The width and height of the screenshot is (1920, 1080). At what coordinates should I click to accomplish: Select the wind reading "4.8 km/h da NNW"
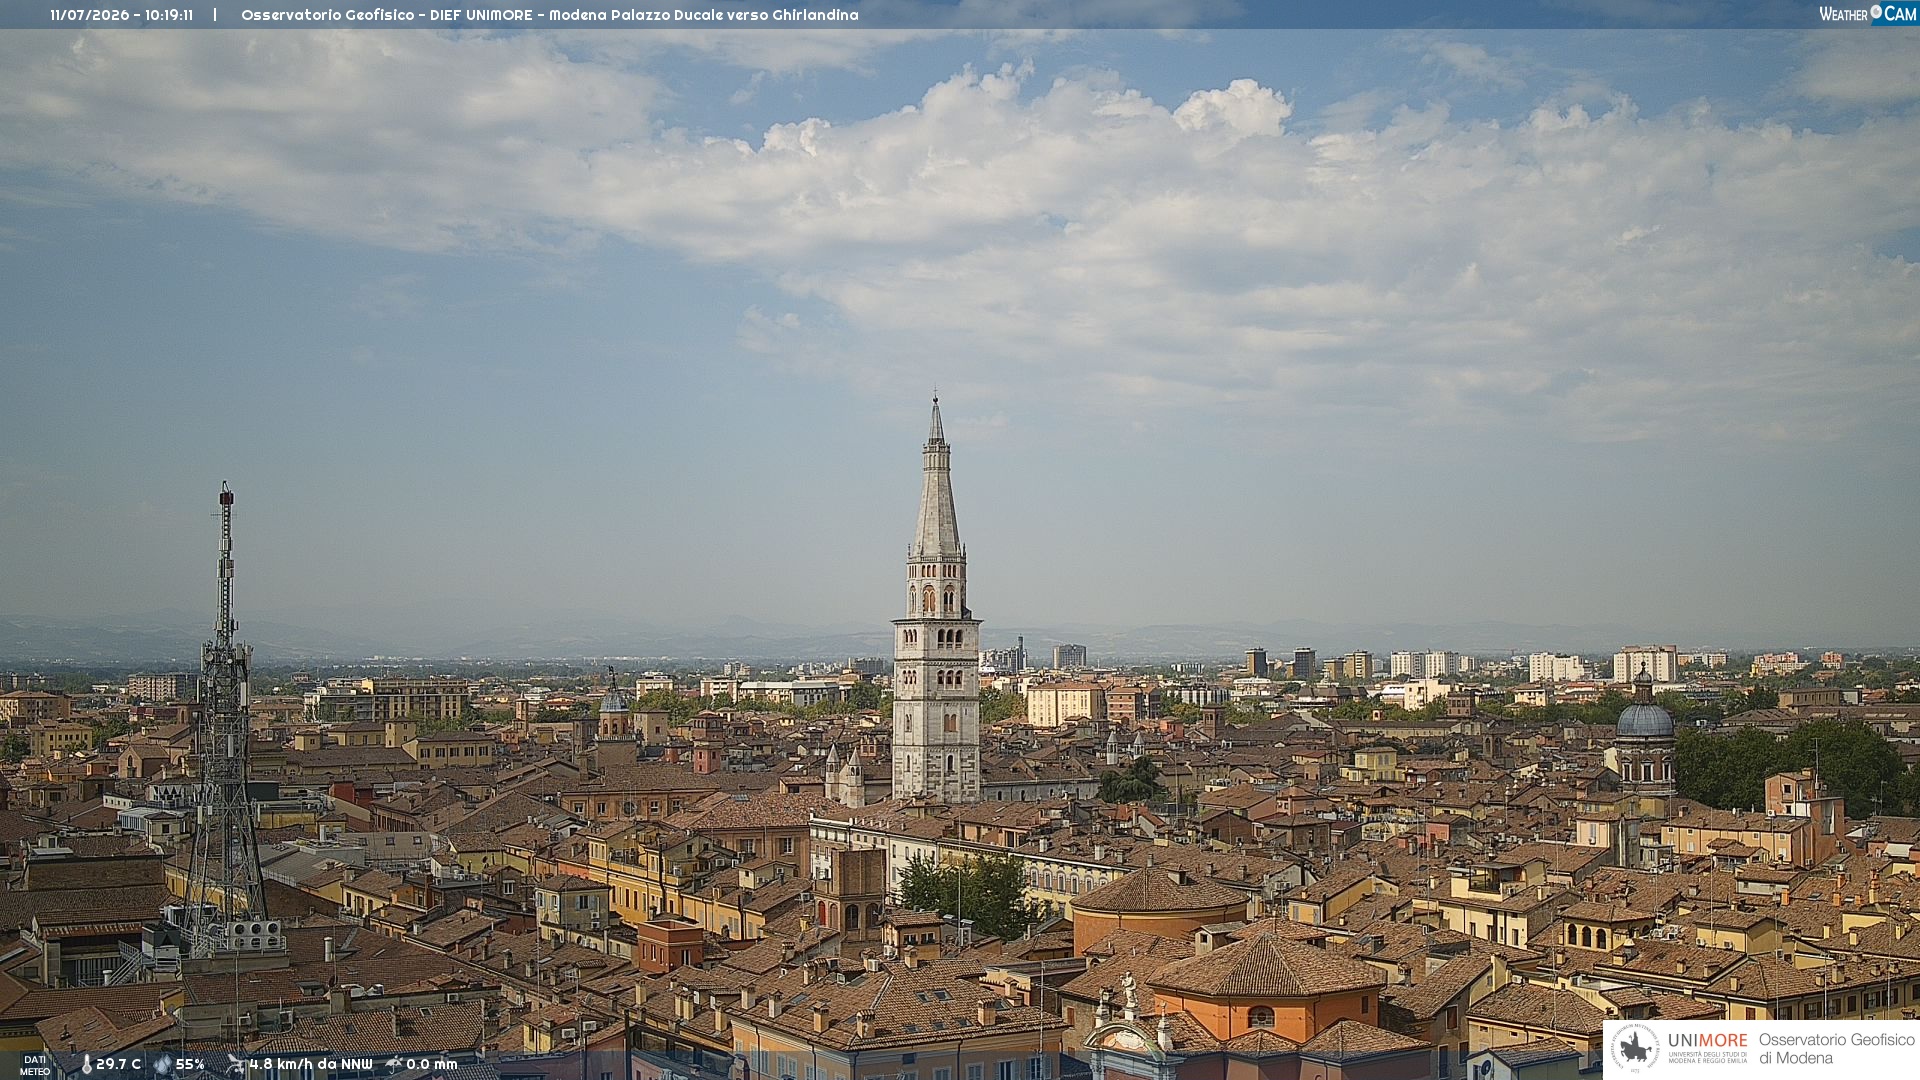point(311,1064)
